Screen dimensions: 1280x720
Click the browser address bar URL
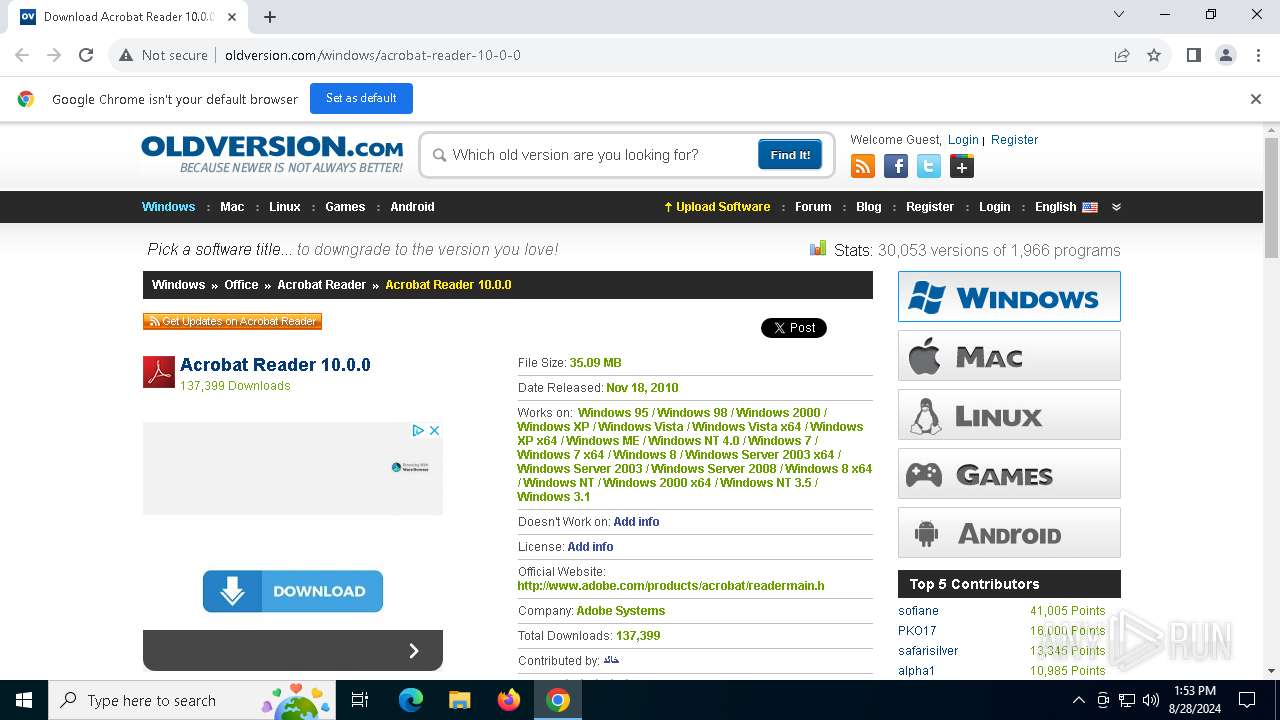(x=373, y=55)
